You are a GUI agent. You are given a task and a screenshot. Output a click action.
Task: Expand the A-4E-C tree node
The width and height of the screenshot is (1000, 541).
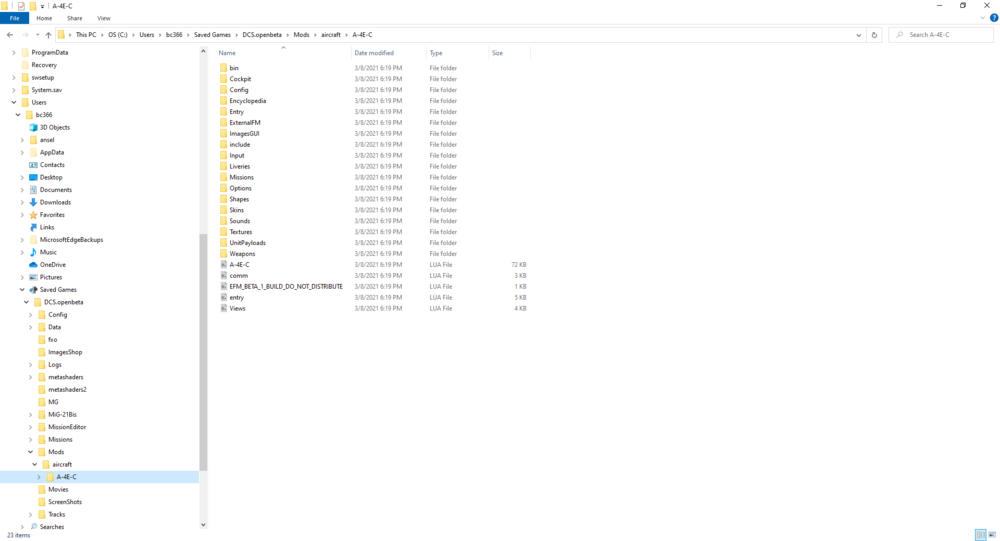tap(39, 477)
